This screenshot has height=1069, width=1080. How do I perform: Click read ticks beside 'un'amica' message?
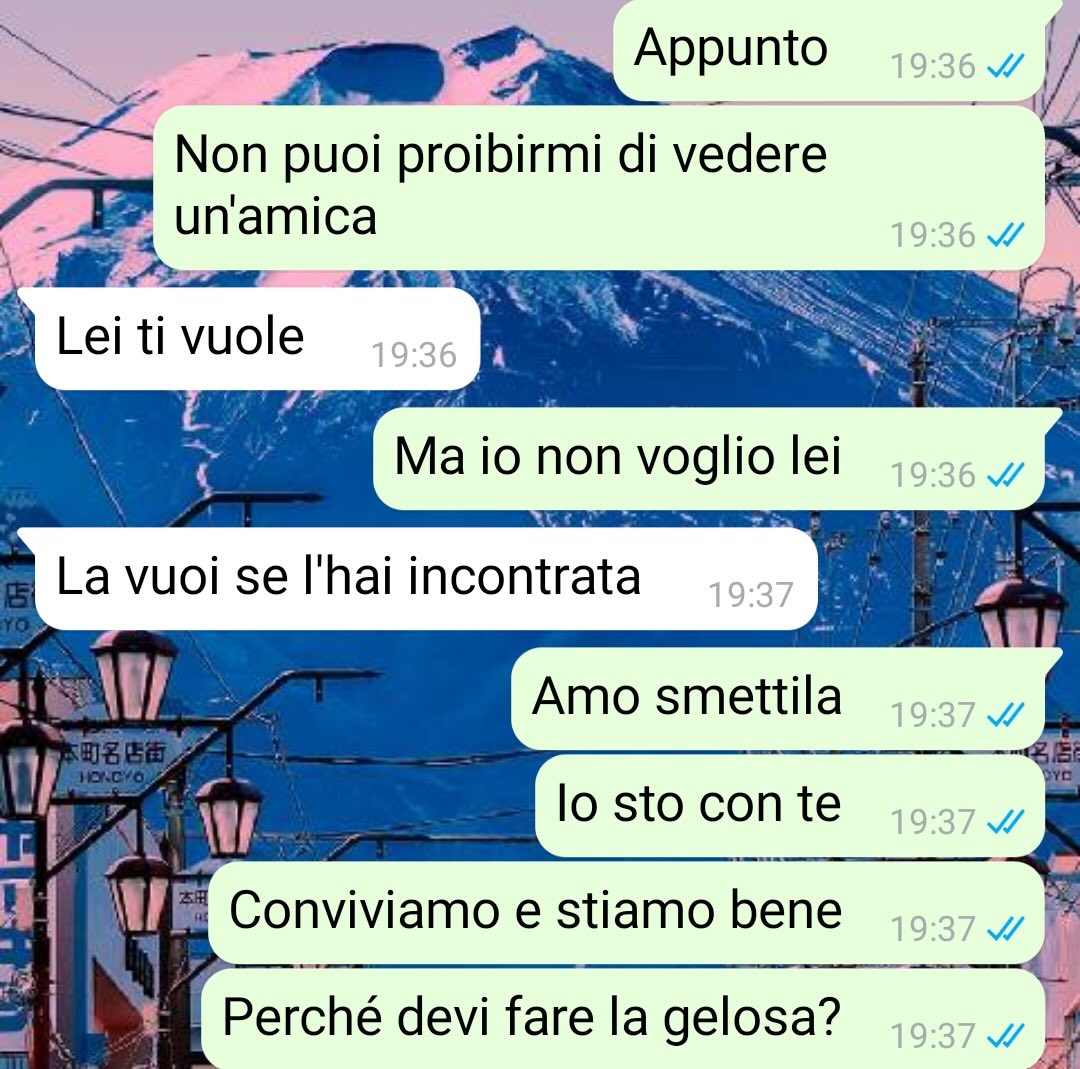pos(1006,236)
